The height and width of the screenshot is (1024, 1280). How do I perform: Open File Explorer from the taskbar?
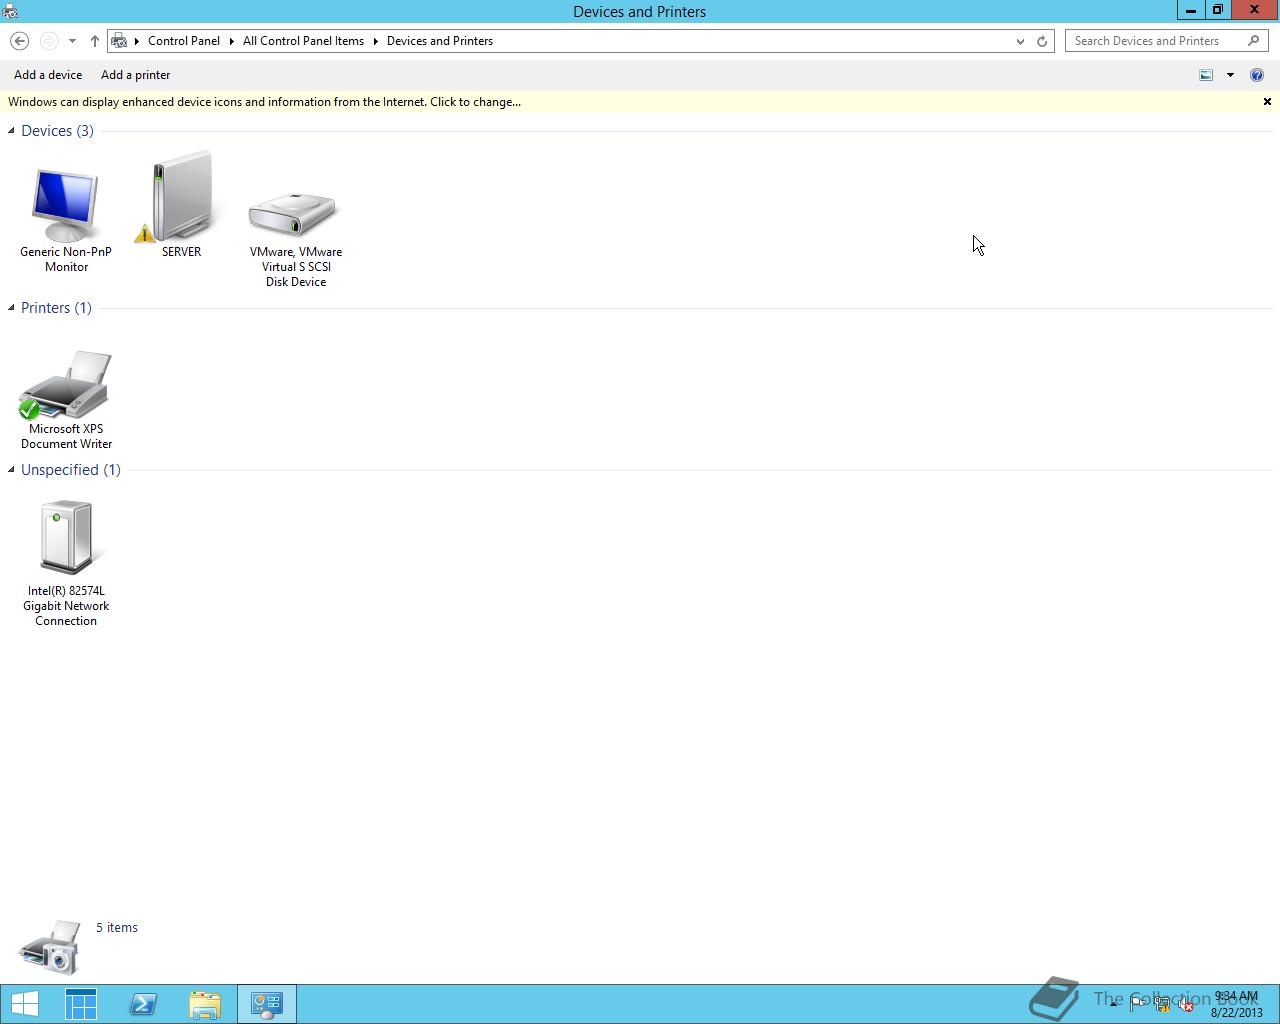point(205,1004)
